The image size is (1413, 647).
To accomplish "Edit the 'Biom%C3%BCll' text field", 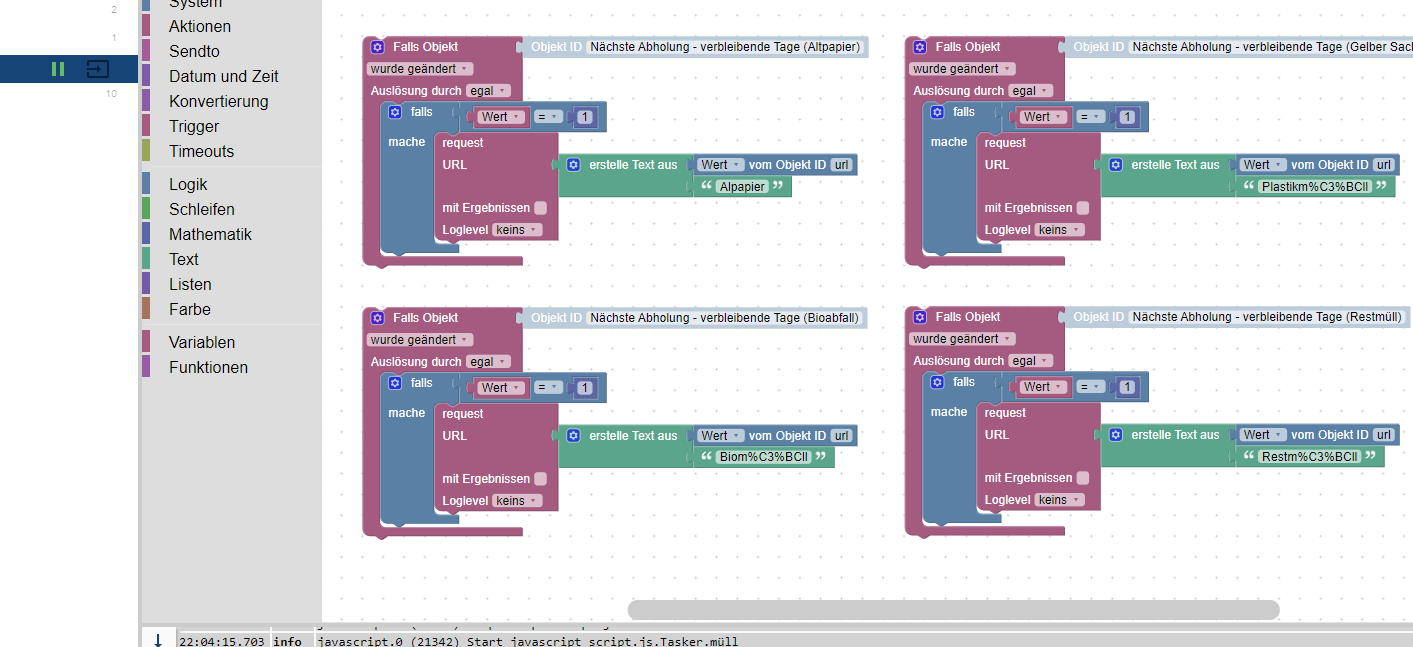I will 763,458.
